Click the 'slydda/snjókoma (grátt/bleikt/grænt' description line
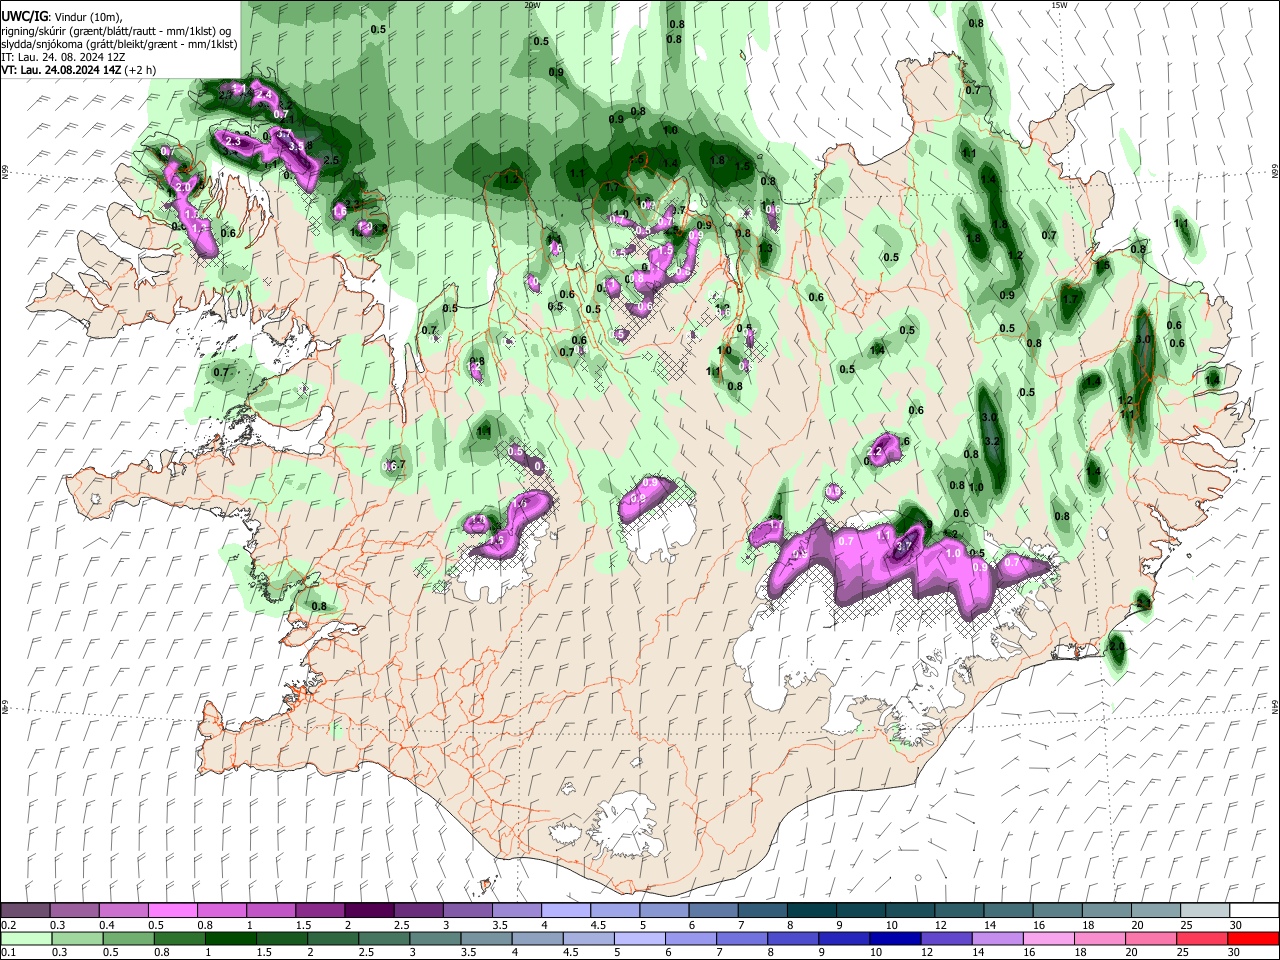 tap(119, 44)
